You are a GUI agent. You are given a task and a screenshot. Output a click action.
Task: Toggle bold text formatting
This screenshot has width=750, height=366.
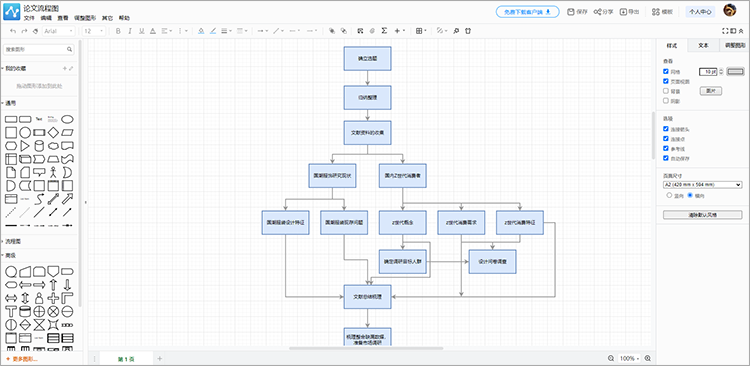(118, 31)
